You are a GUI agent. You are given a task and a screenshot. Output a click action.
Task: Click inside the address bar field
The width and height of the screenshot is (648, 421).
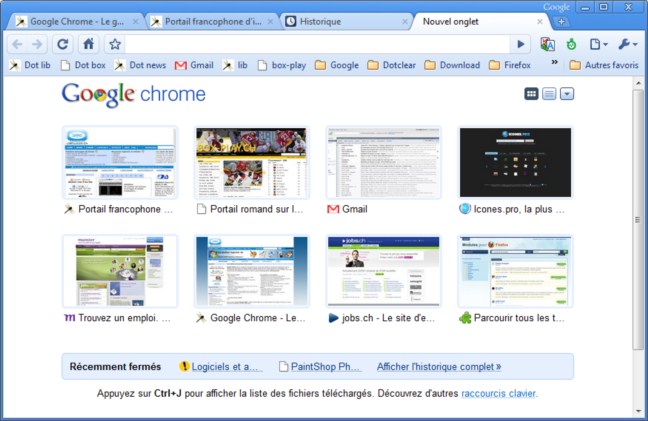[x=317, y=44]
